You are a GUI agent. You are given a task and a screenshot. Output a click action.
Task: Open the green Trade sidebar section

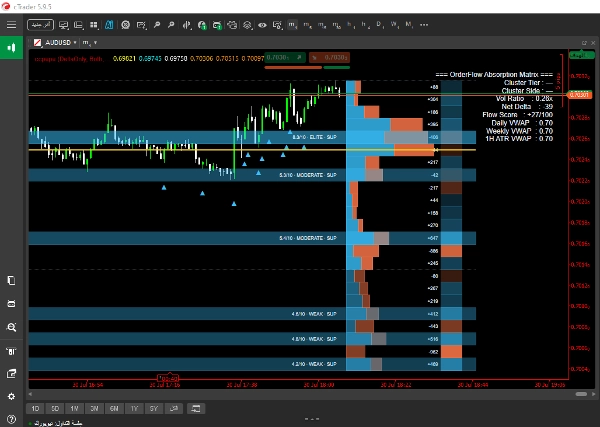point(11,47)
